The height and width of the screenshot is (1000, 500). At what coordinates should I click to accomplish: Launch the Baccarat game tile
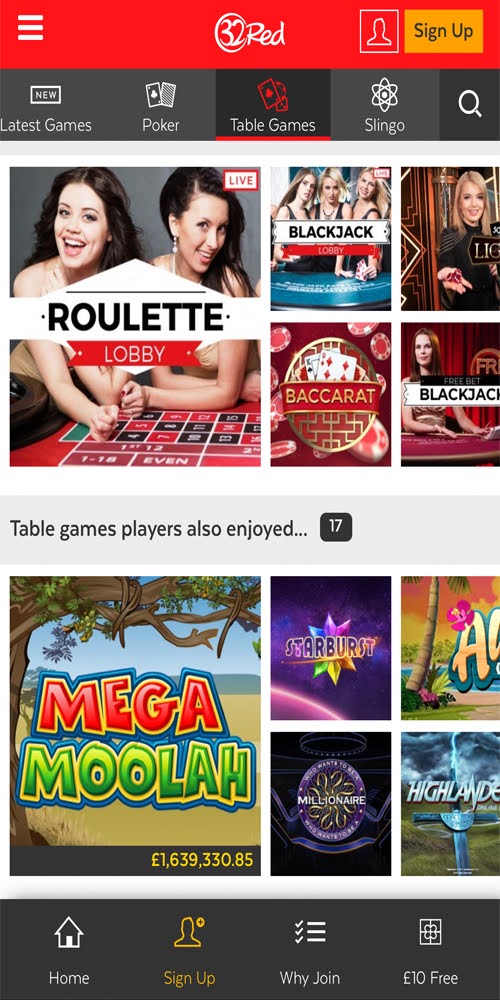(330, 395)
